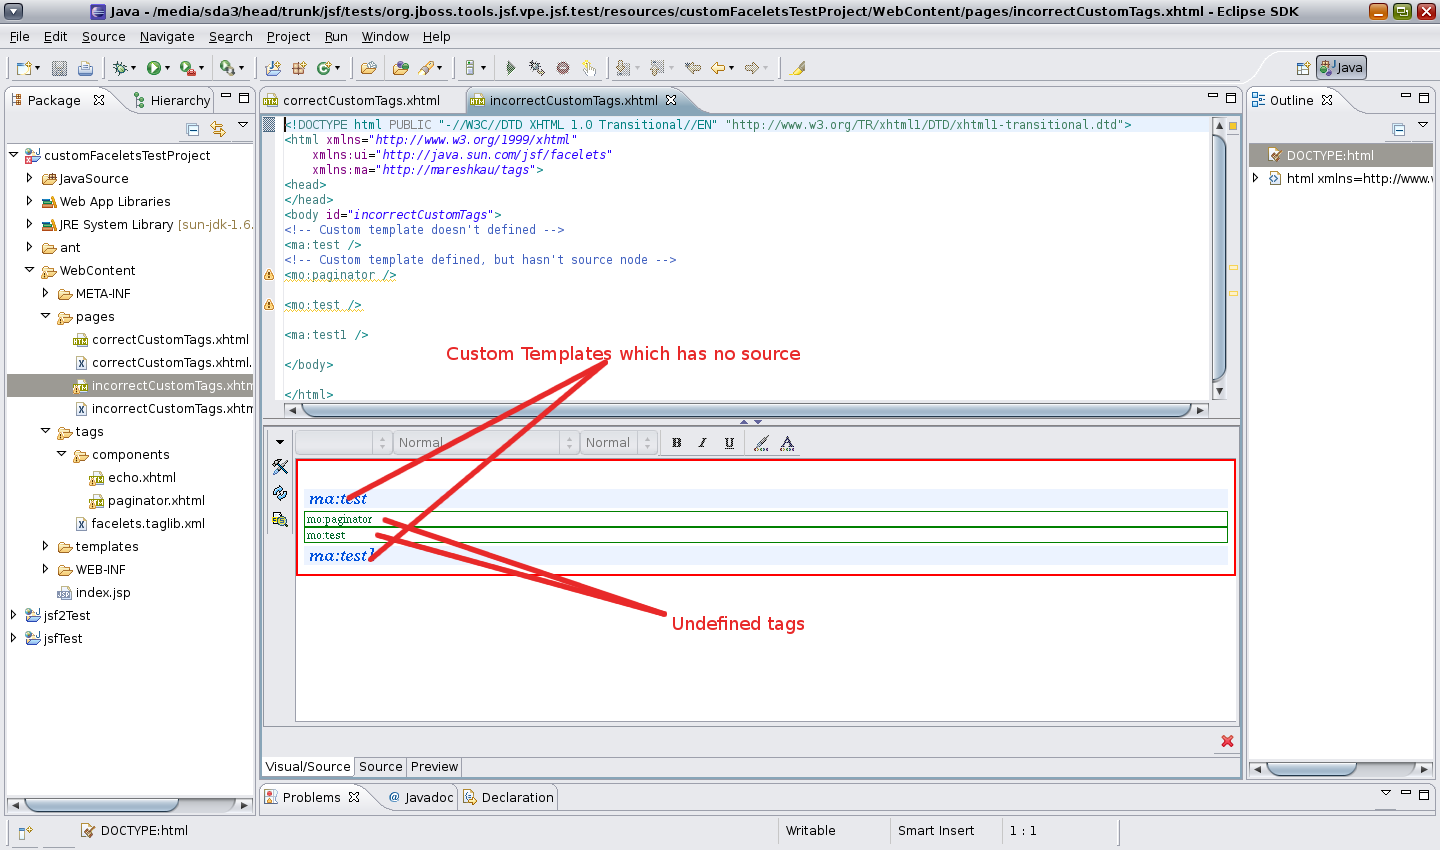Screen dimensions: 1440x850
Task: Open the Navigate menu
Action: [167, 36]
